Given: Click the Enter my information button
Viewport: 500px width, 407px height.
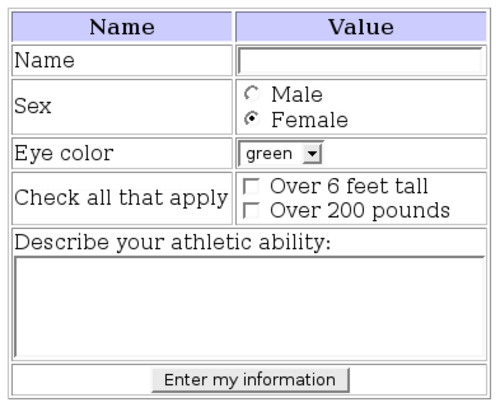Looking at the screenshot, I should click(250, 380).
